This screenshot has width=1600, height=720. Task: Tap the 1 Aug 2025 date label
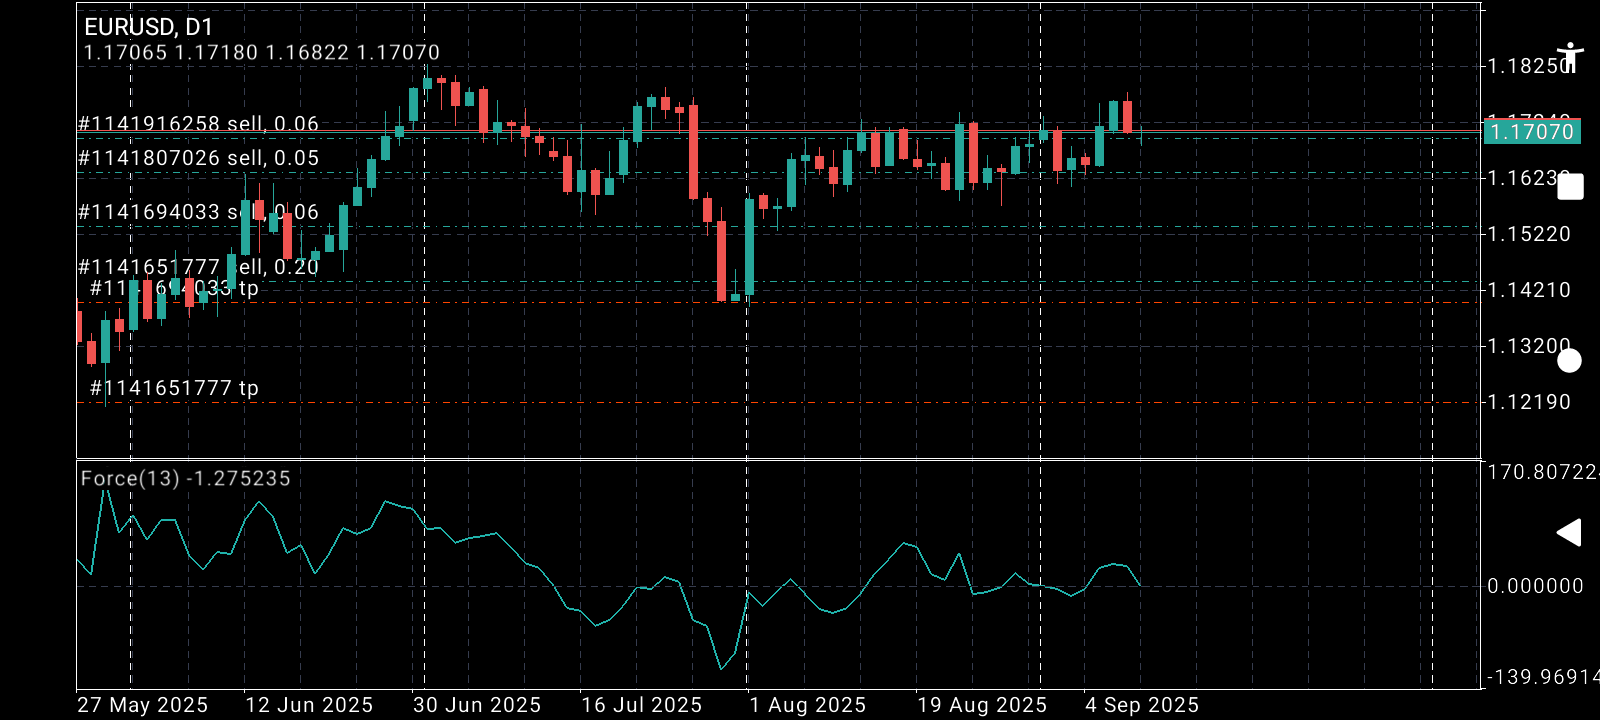tap(808, 705)
